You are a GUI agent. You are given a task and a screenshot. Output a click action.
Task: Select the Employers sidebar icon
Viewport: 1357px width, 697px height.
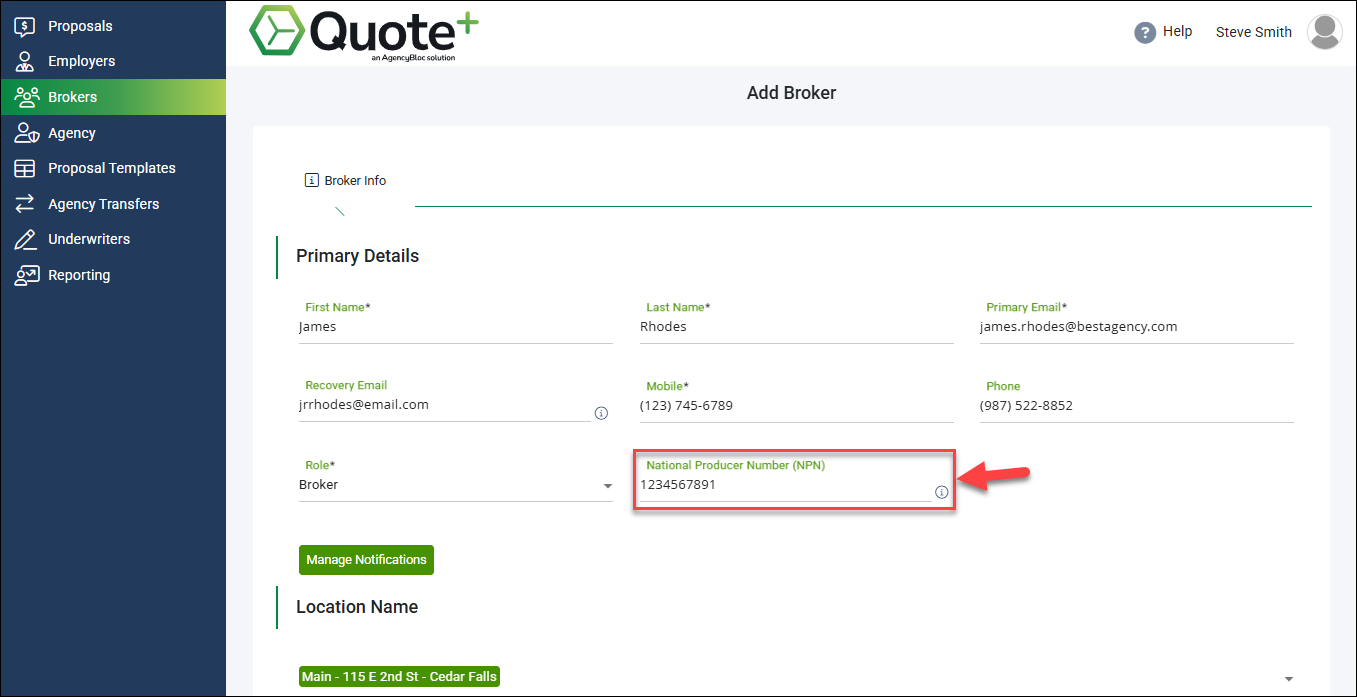point(25,61)
